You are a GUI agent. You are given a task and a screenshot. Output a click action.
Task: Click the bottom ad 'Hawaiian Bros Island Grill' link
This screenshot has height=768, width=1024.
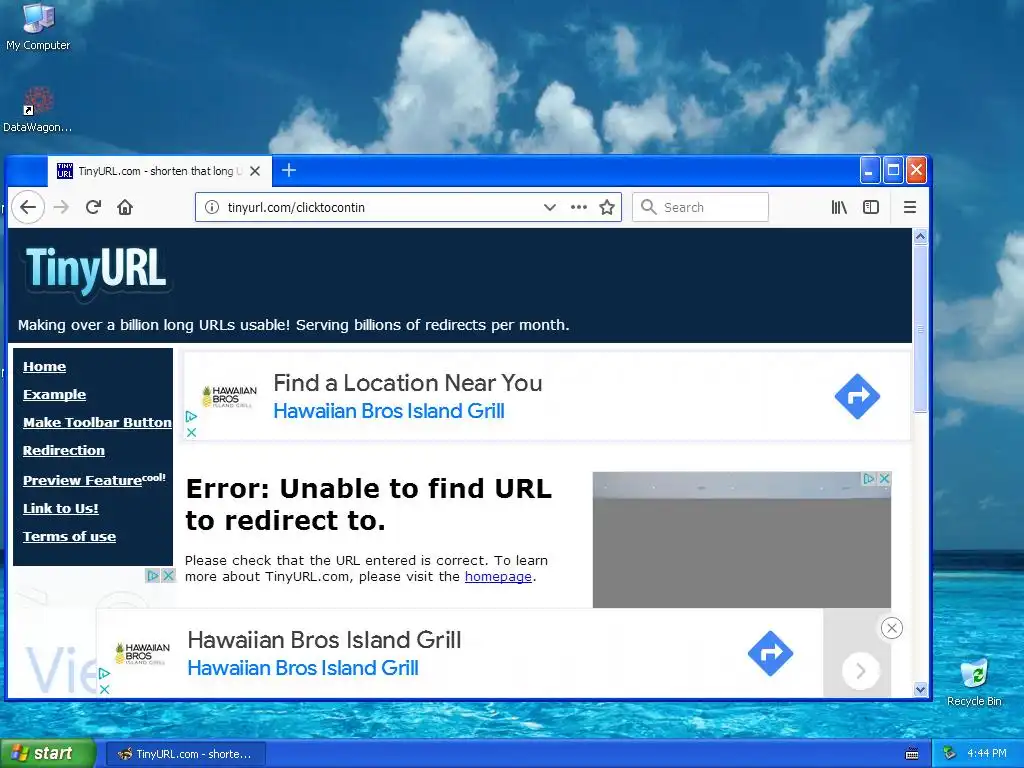(x=303, y=668)
